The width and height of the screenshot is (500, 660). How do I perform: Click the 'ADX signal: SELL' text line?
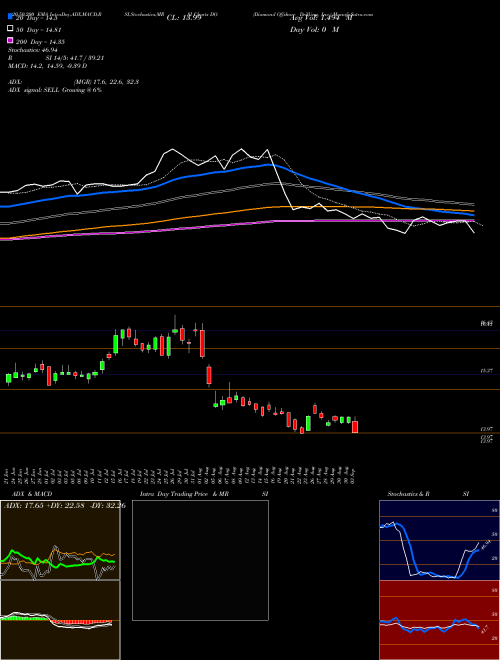coord(55,90)
